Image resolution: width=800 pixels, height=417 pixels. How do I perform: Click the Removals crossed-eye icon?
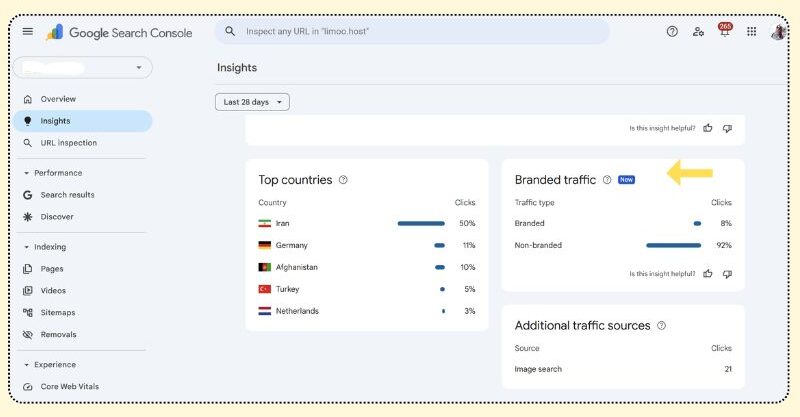[28, 335]
